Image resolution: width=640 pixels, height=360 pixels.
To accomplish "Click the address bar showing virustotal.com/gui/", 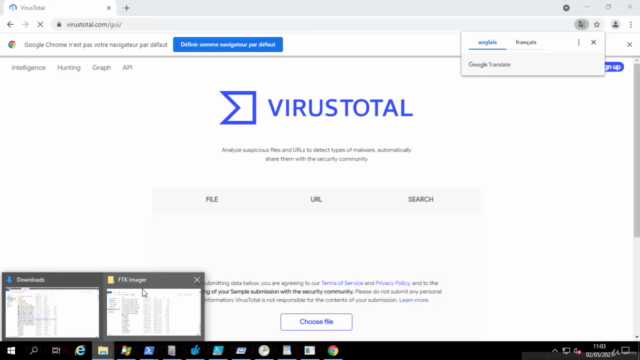I will [312, 24].
